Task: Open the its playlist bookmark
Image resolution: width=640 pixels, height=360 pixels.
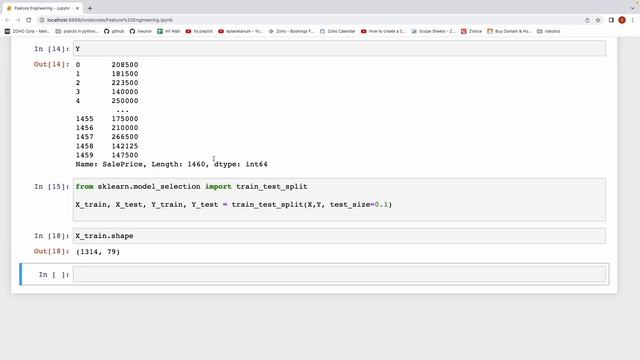Action: 199,31
